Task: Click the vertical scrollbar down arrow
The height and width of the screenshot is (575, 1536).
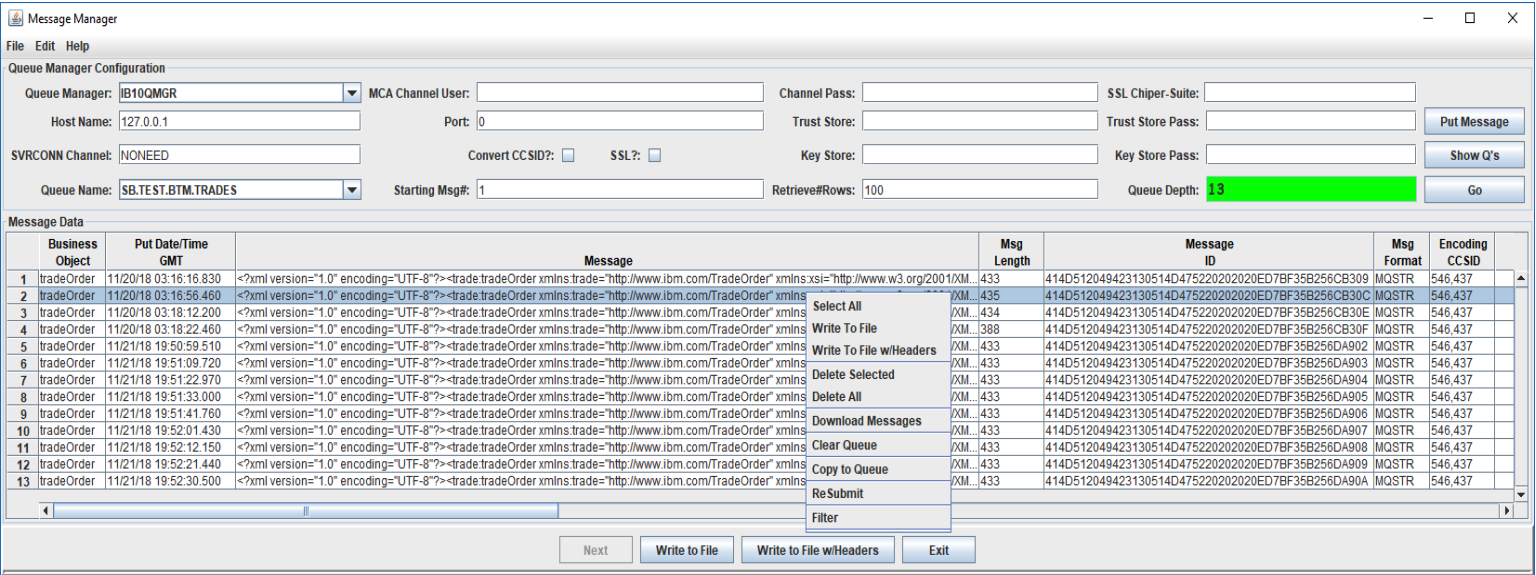Action: tap(1522, 494)
